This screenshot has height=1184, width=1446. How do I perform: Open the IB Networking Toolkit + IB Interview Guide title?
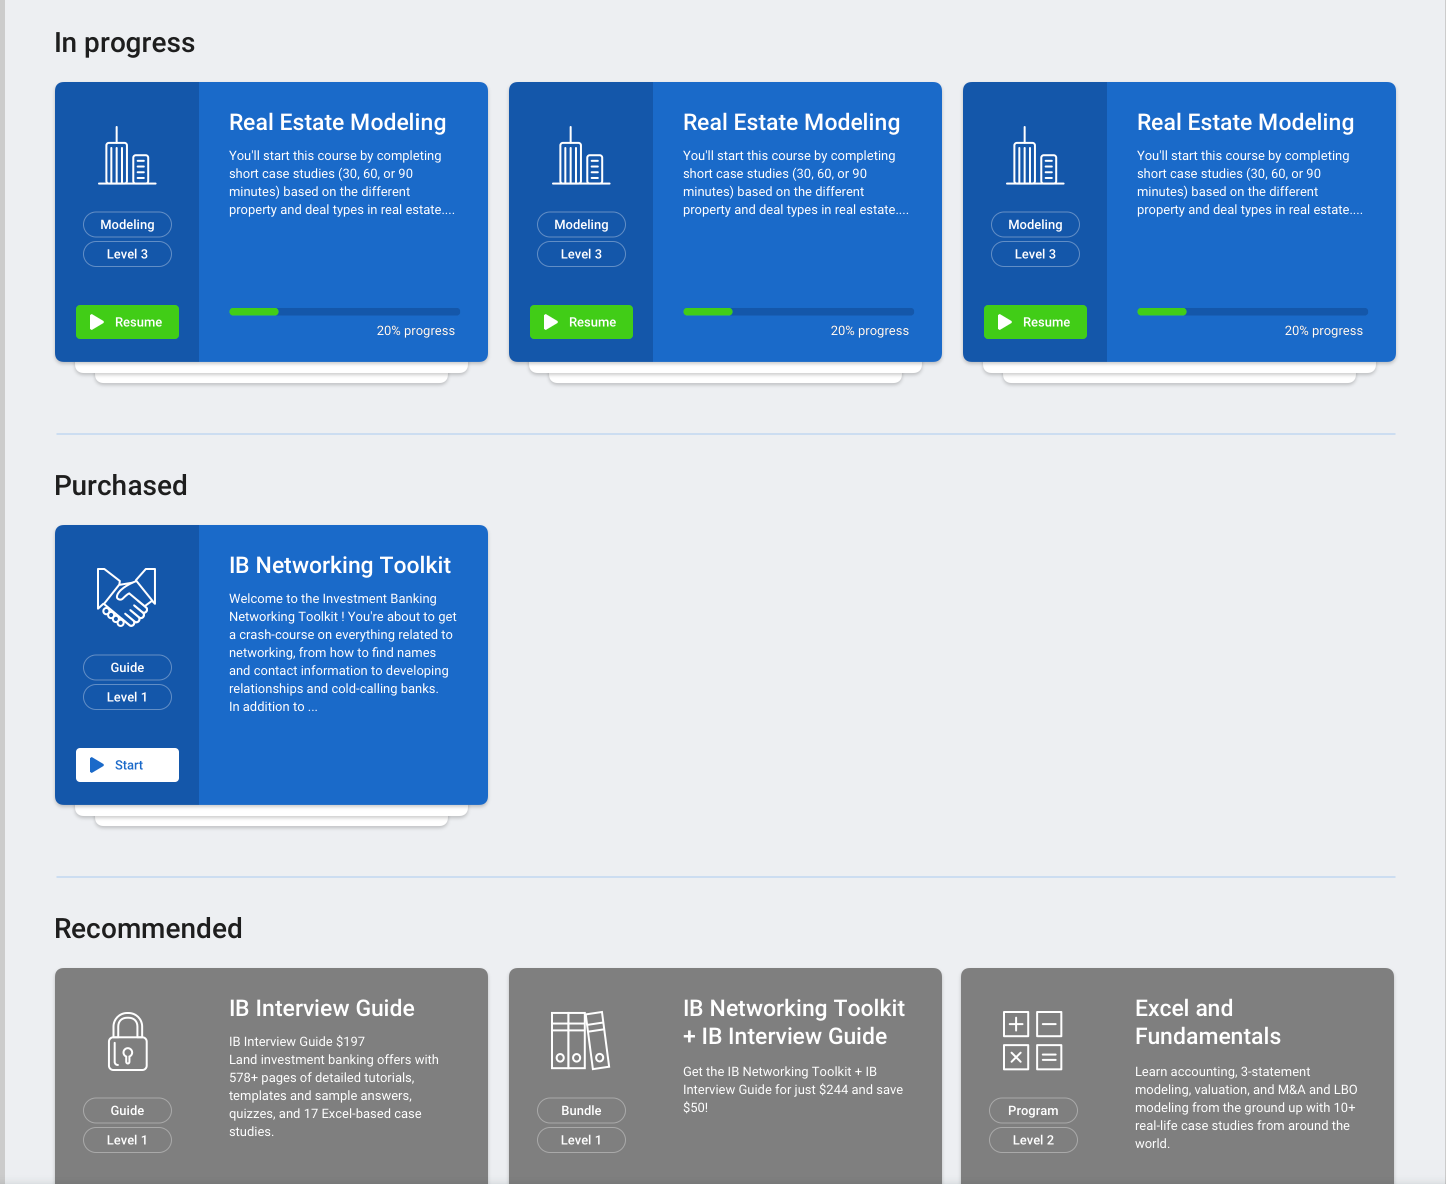click(x=794, y=1022)
